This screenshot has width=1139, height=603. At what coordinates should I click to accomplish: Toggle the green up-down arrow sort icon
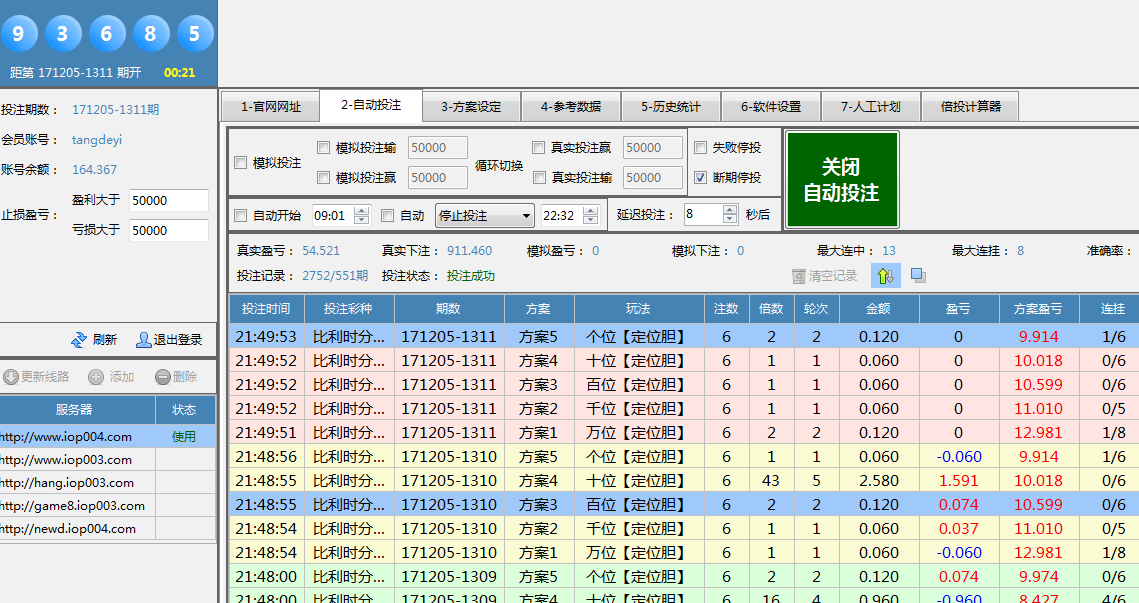(886, 275)
